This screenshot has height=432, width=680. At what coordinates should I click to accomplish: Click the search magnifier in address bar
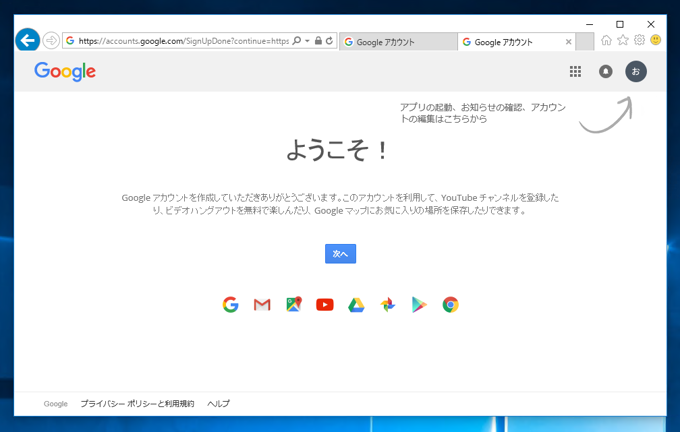pyautogui.click(x=297, y=41)
